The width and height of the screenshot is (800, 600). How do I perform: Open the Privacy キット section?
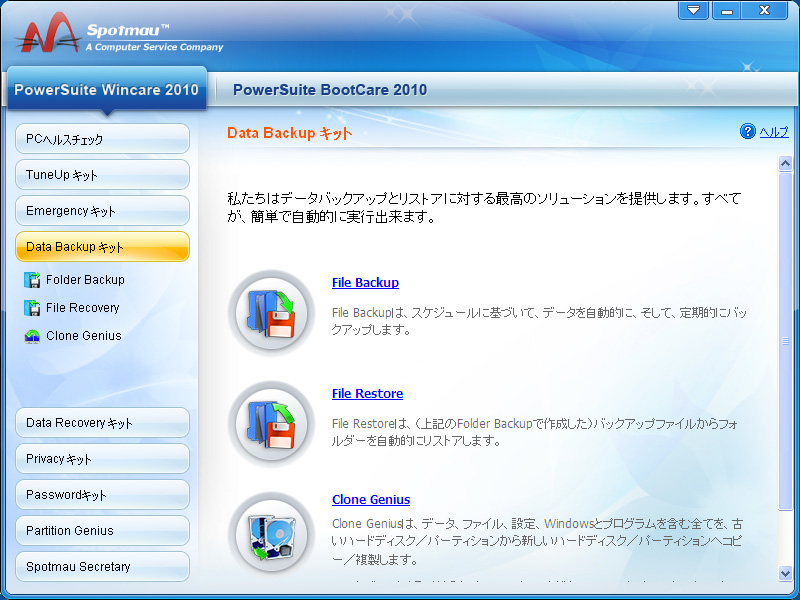(103, 459)
